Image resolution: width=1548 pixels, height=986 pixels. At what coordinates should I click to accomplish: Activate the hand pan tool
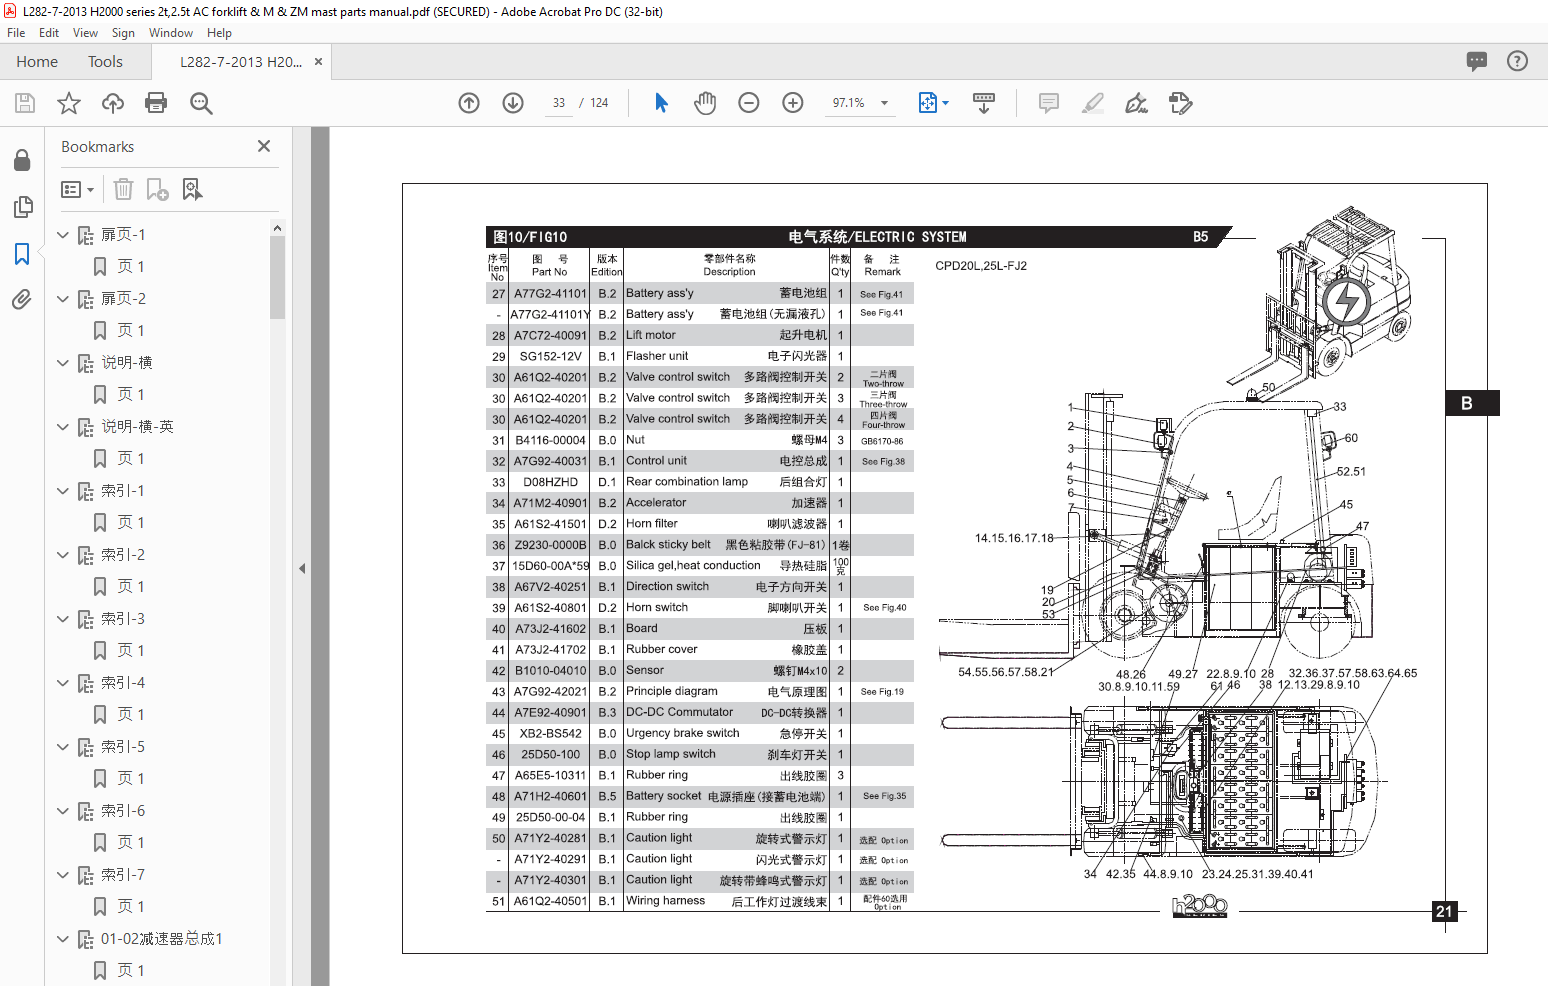click(705, 103)
